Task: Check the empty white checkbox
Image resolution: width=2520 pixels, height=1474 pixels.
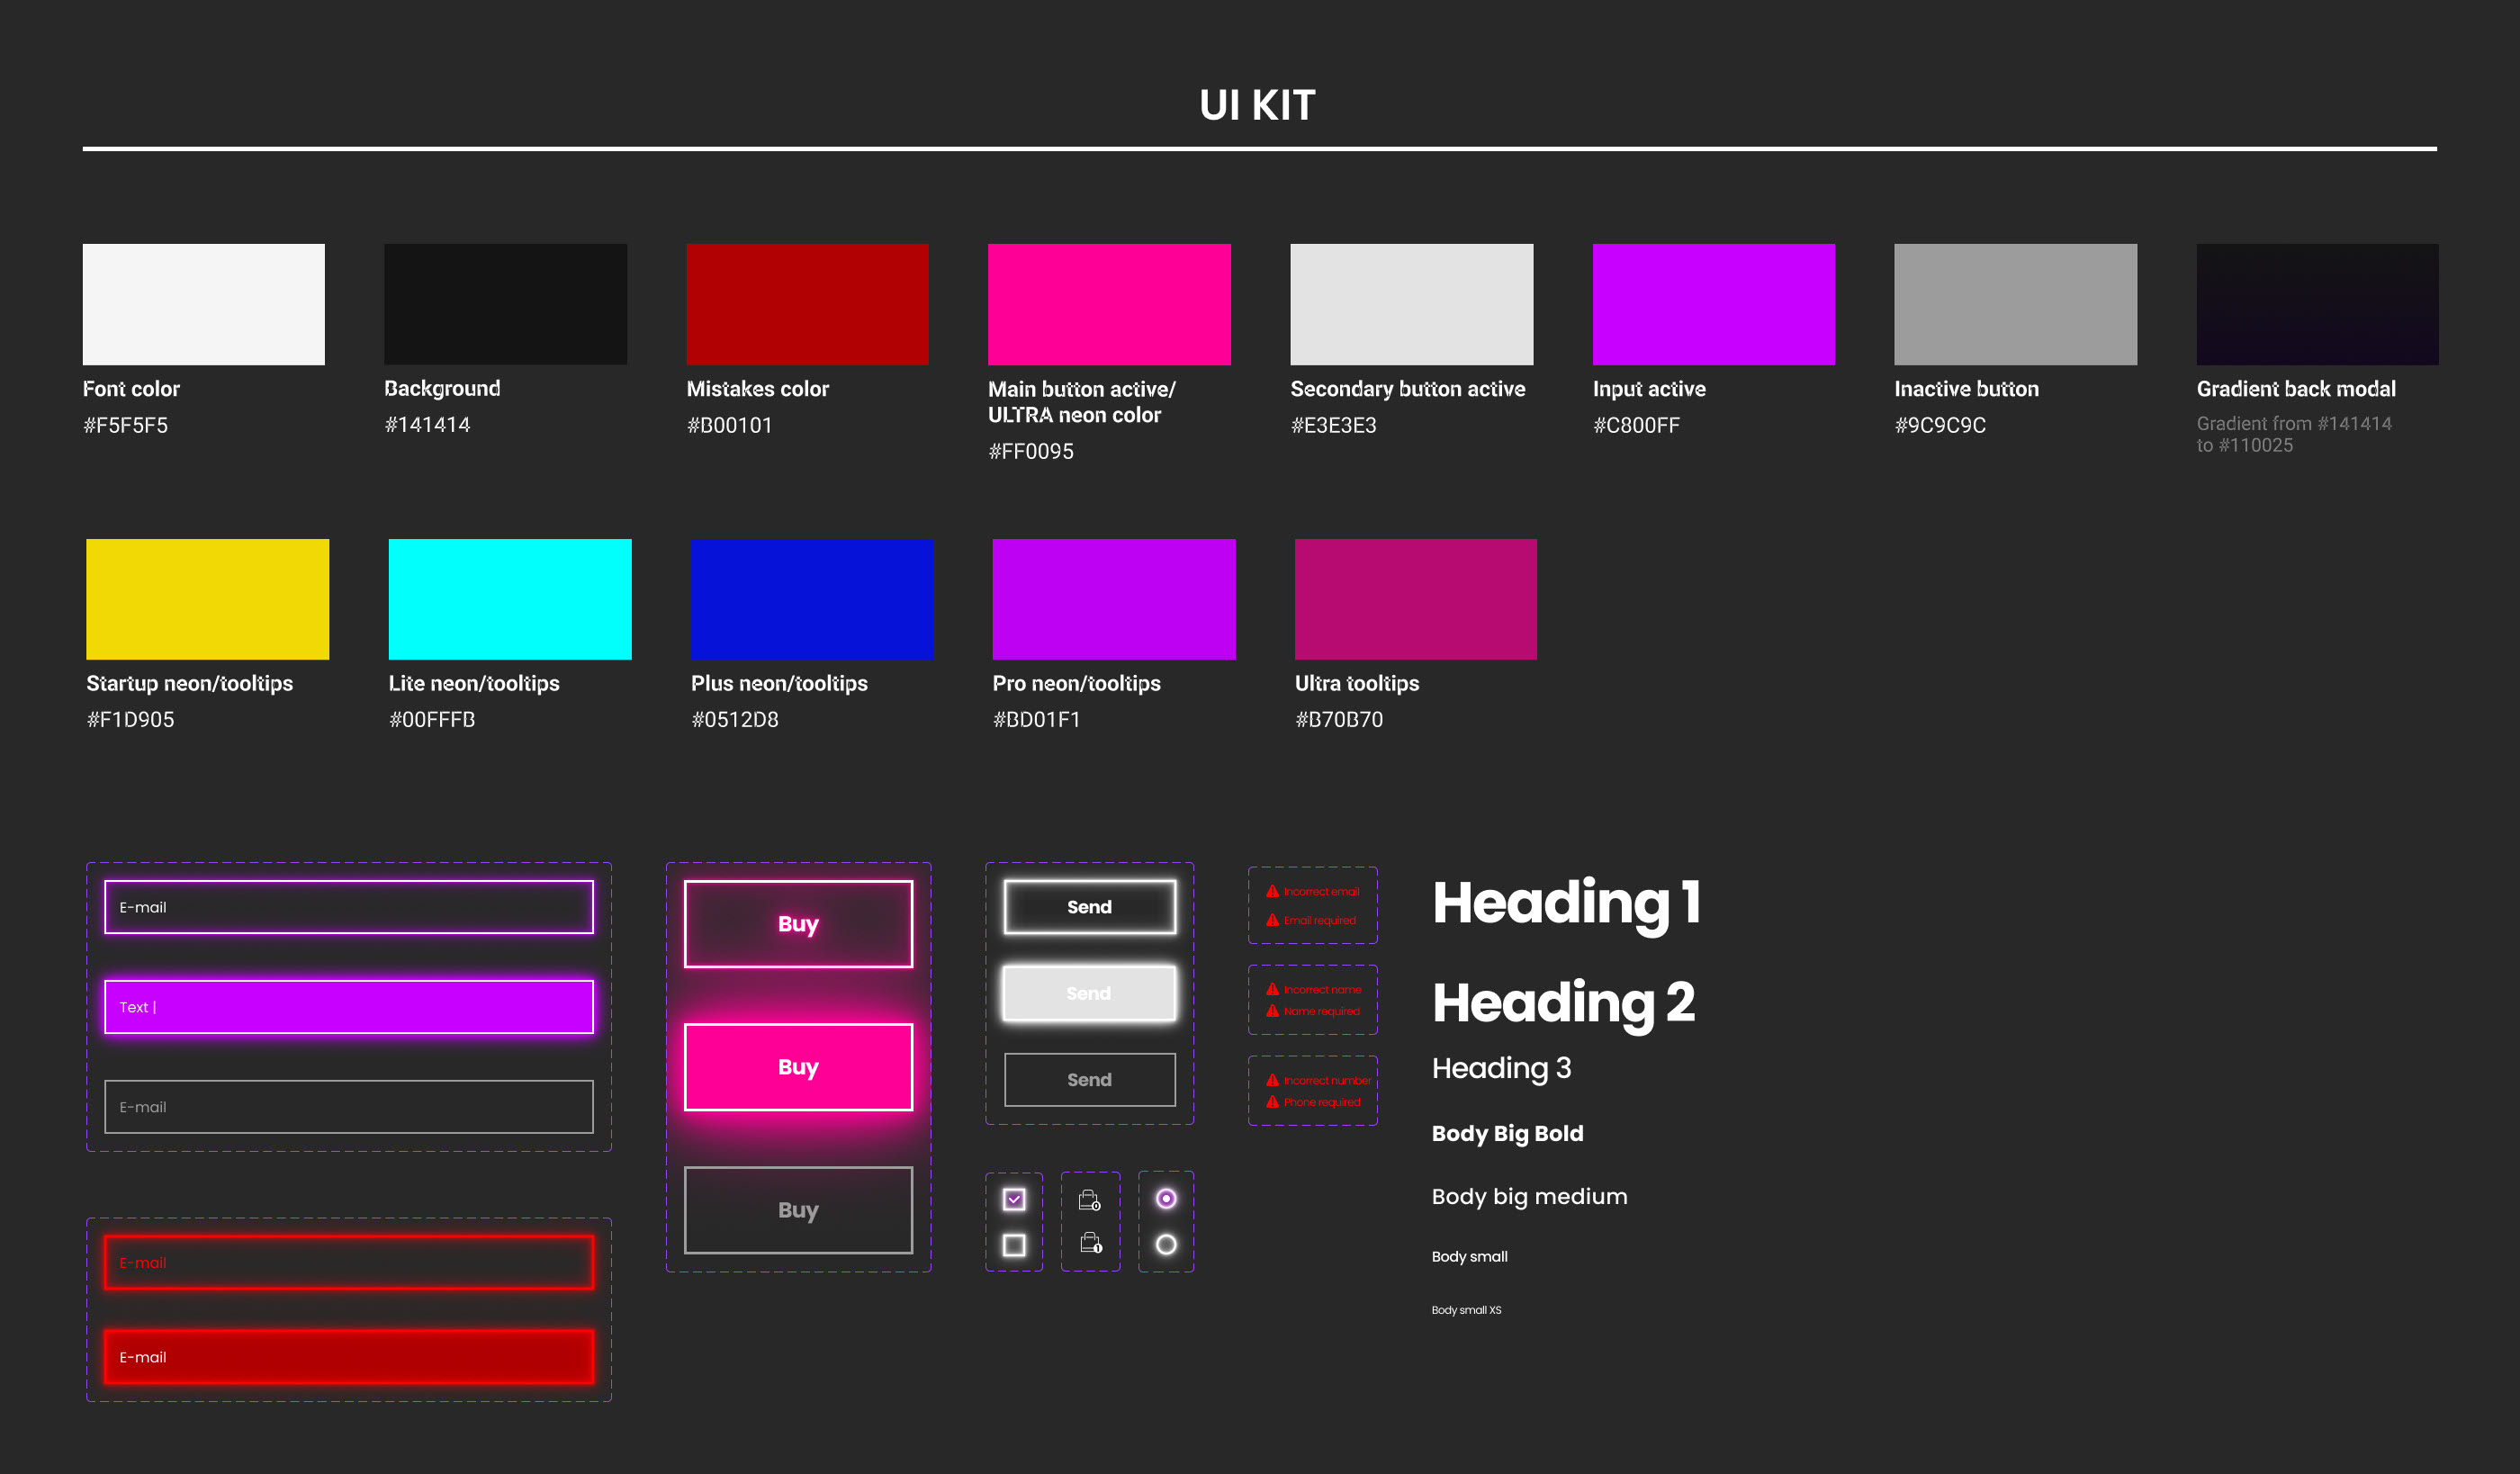Action: 1014,1245
